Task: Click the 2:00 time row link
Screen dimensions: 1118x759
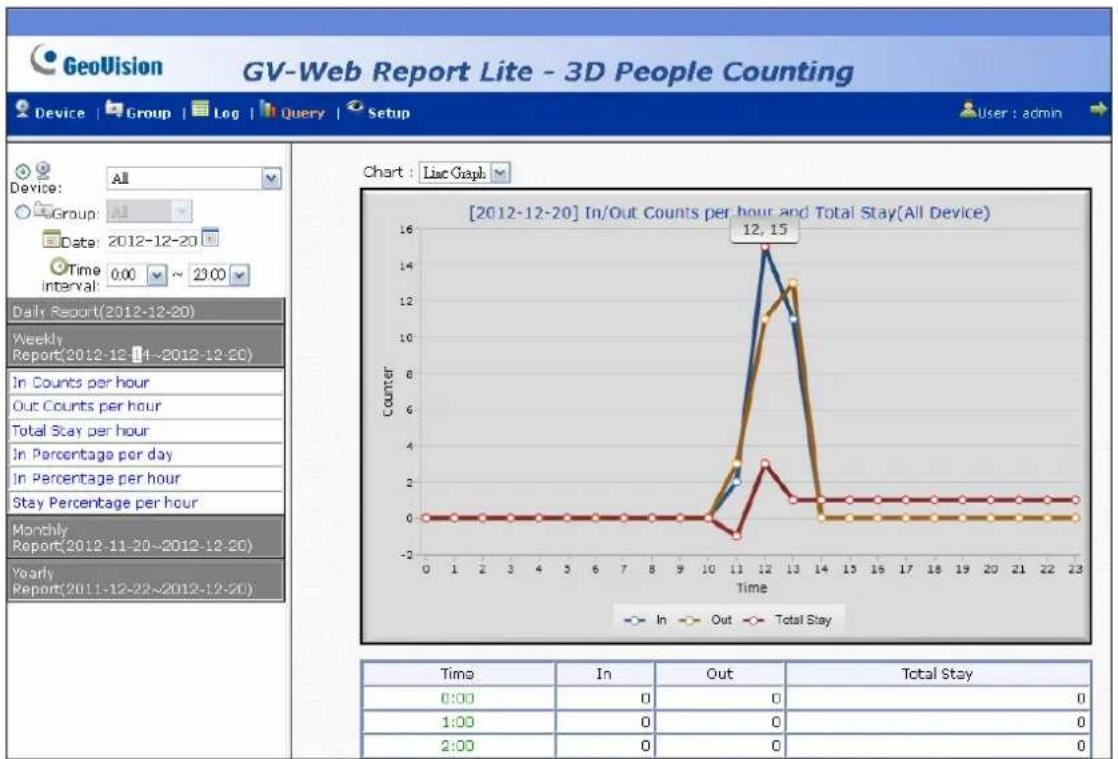Action: (x=457, y=745)
